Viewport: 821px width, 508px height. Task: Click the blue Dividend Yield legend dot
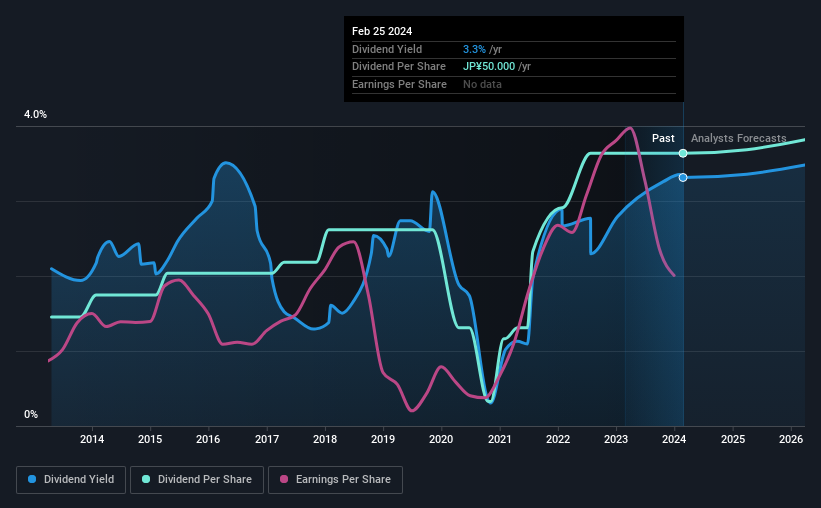point(32,479)
